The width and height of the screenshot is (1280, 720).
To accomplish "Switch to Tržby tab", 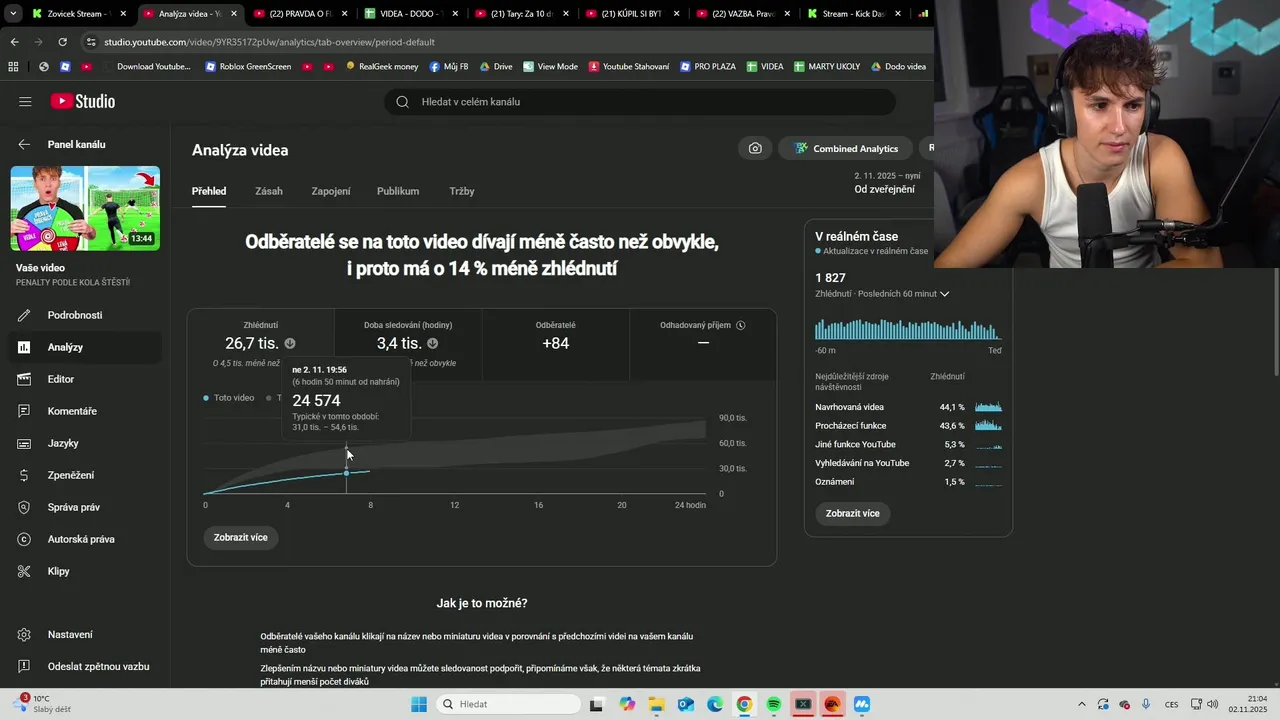I will (462, 191).
